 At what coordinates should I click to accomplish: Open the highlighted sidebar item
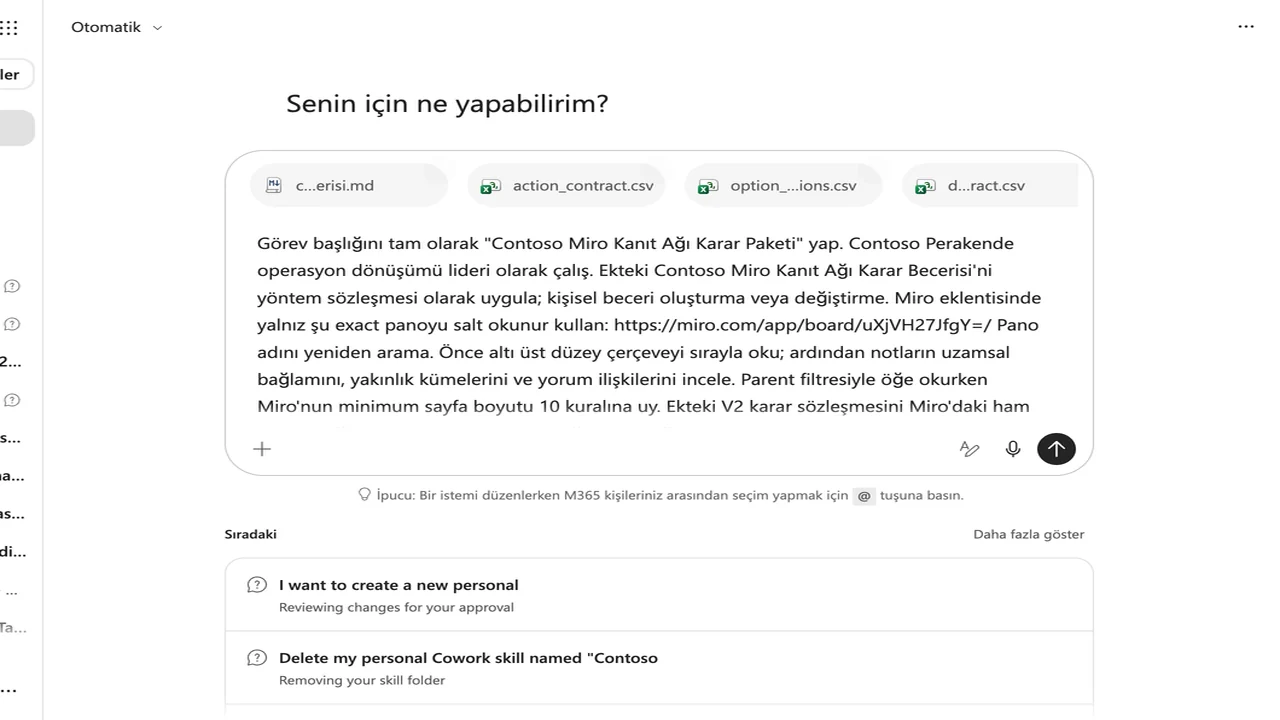click(x=16, y=128)
